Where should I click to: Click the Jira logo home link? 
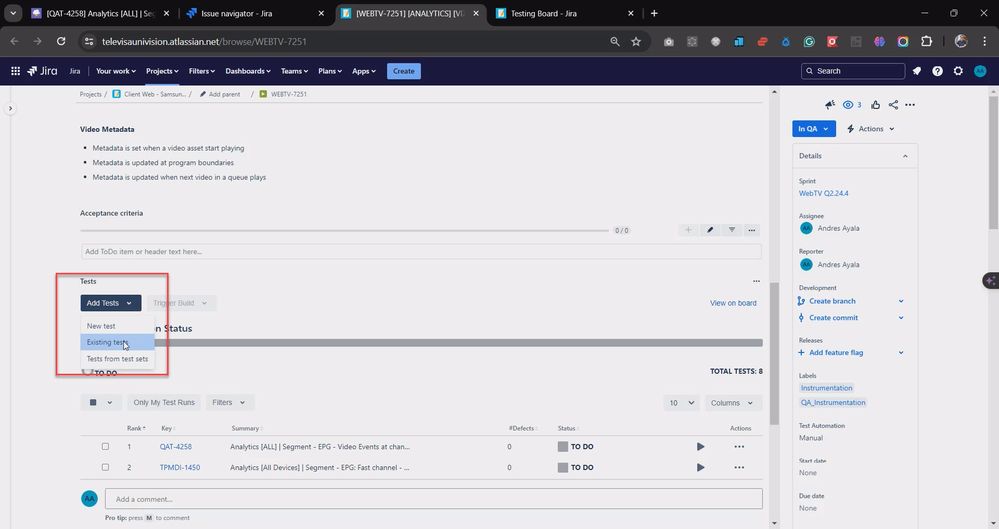(x=43, y=71)
